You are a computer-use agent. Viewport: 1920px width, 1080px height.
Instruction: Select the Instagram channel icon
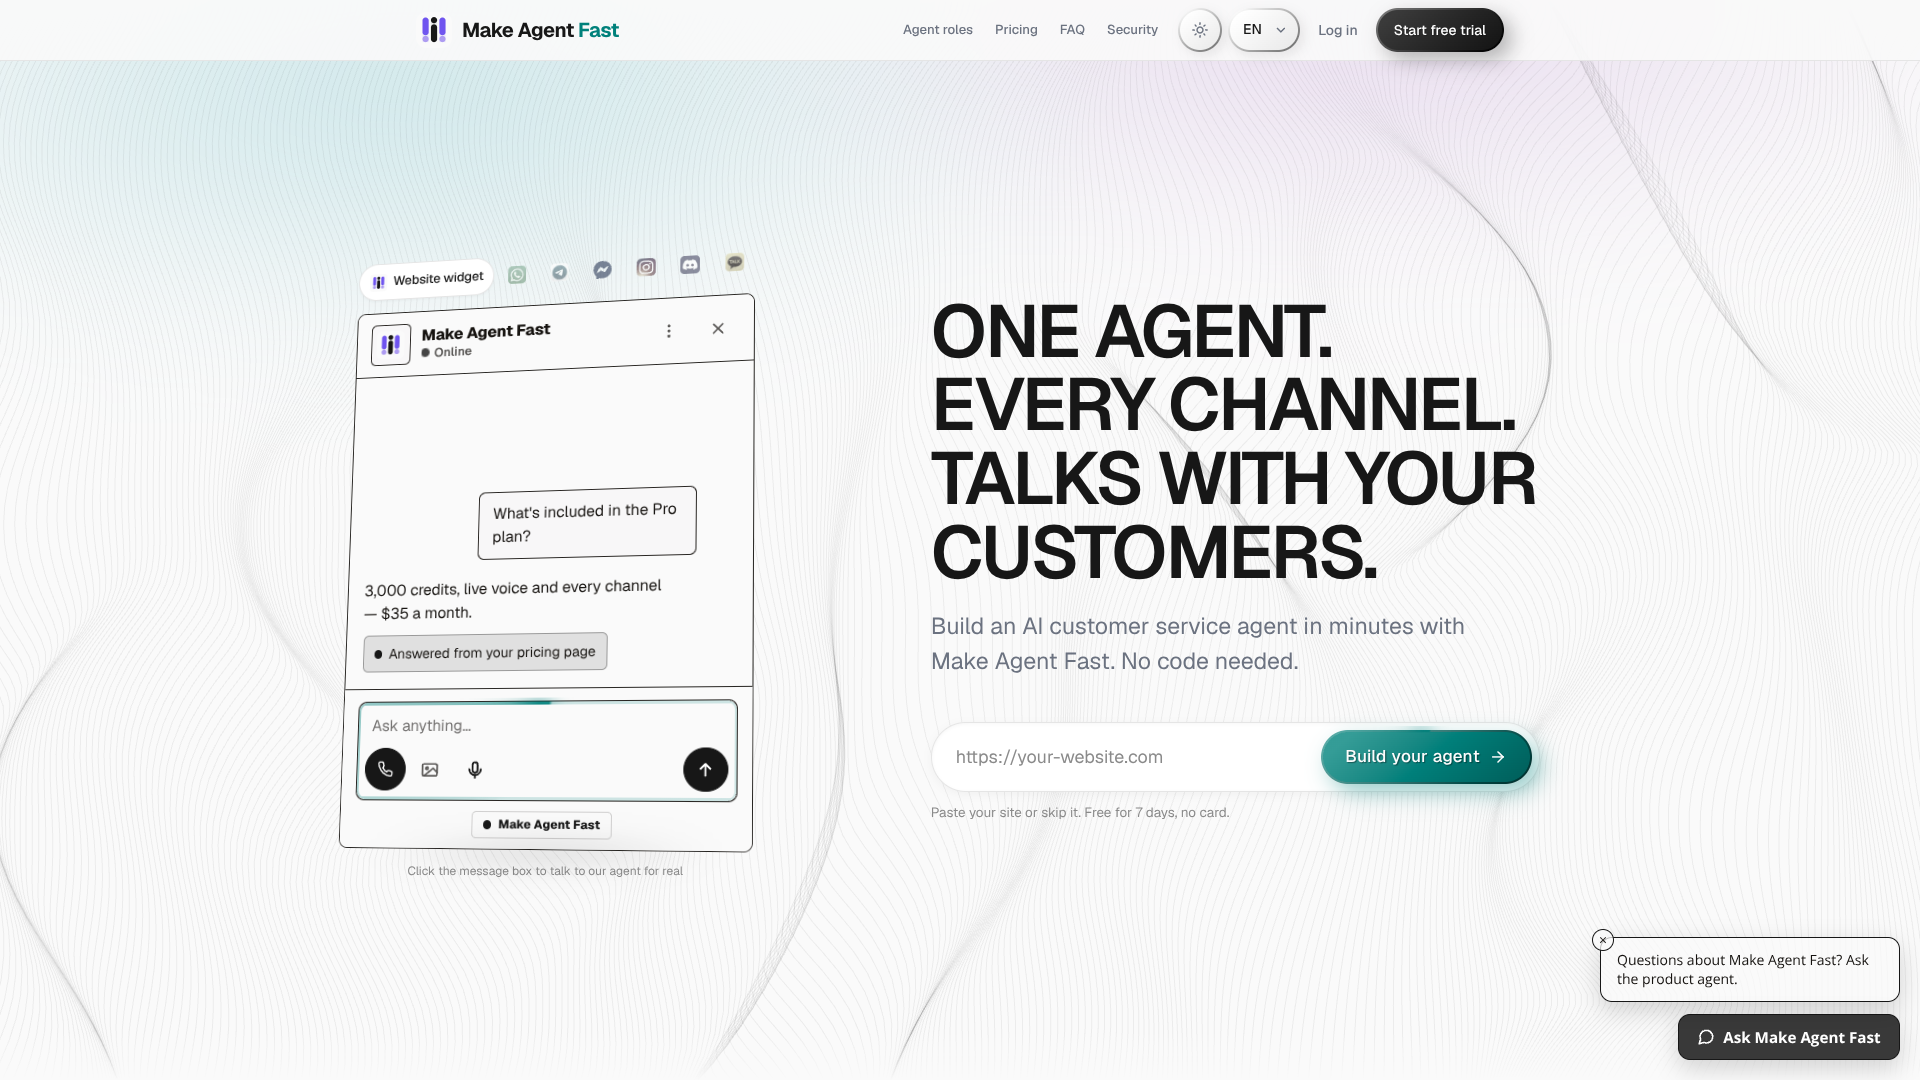[646, 267]
